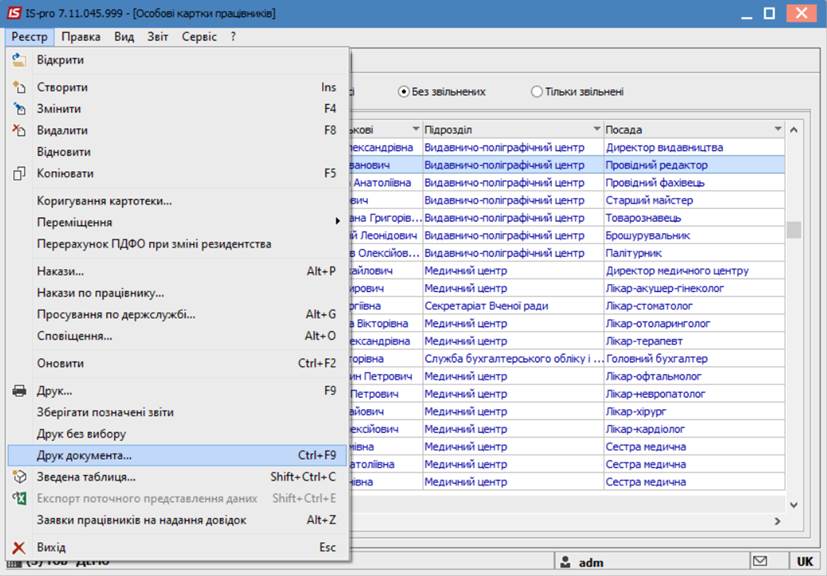The image size is (827, 576).
Task: Select the Служба бухгалтерського обліку cell
Action: [513, 359]
